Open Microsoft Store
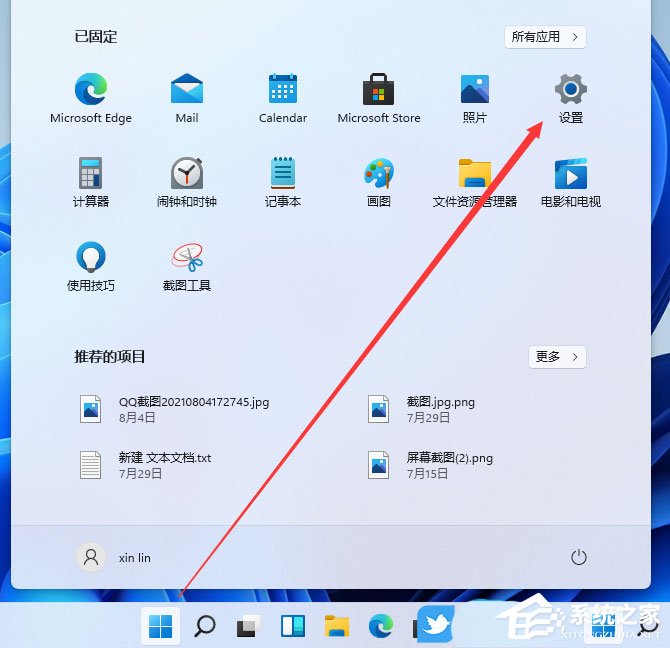 click(x=379, y=98)
